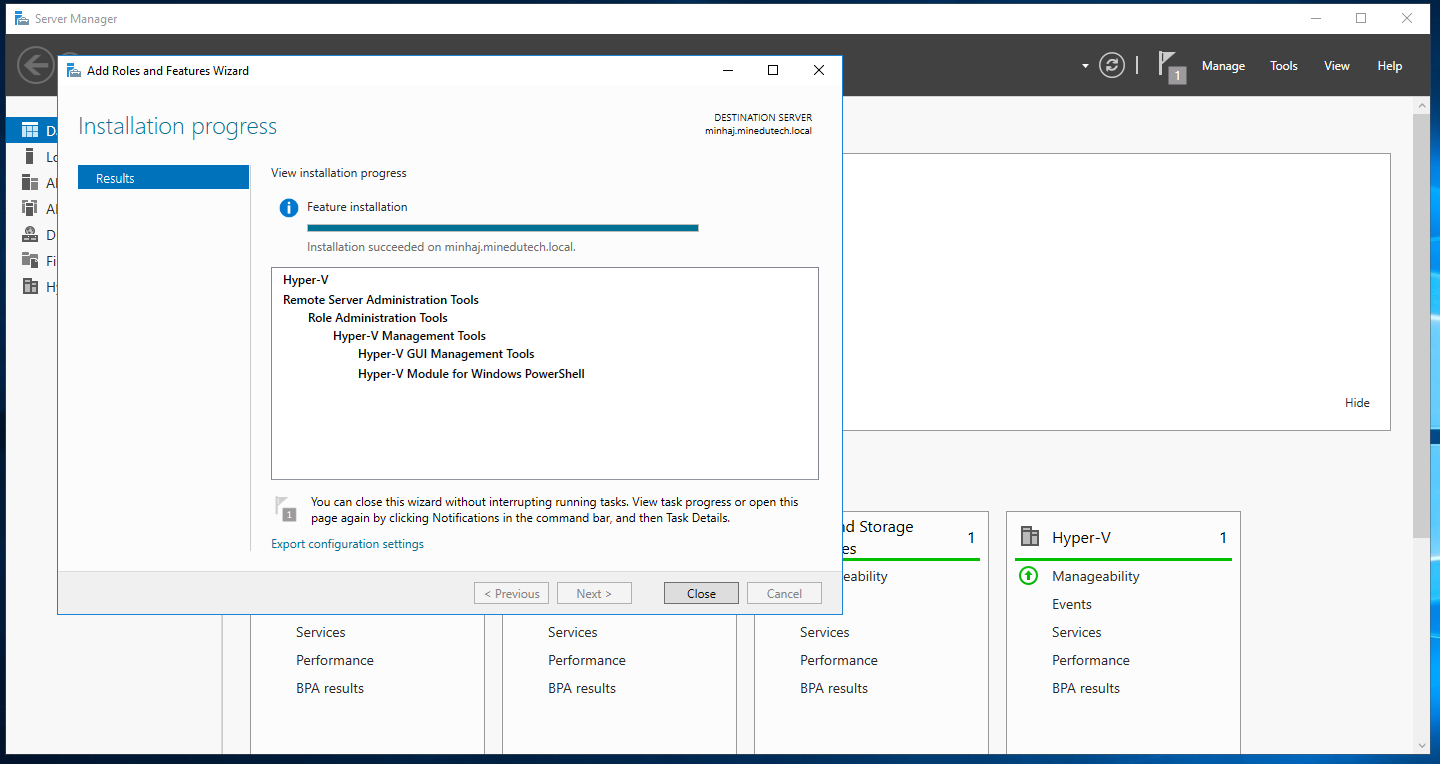Click the feature installation progress bar
Image resolution: width=1440 pixels, height=764 pixels.
(x=502, y=228)
